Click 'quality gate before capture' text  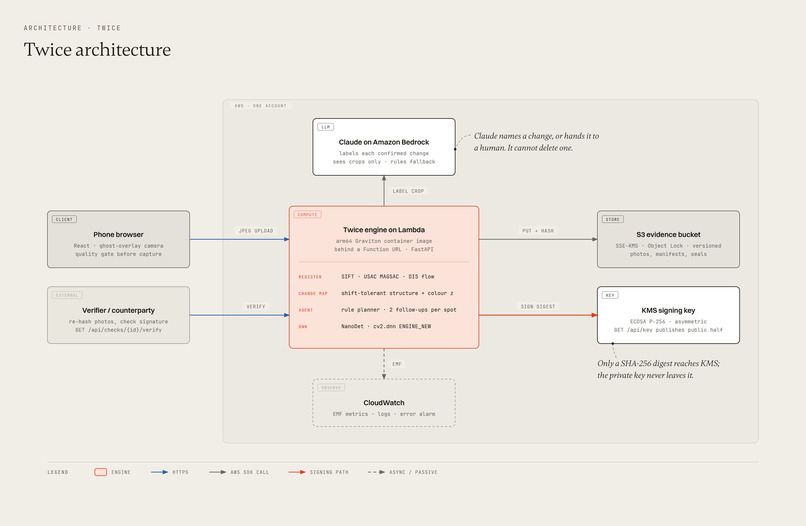tap(118, 254)
